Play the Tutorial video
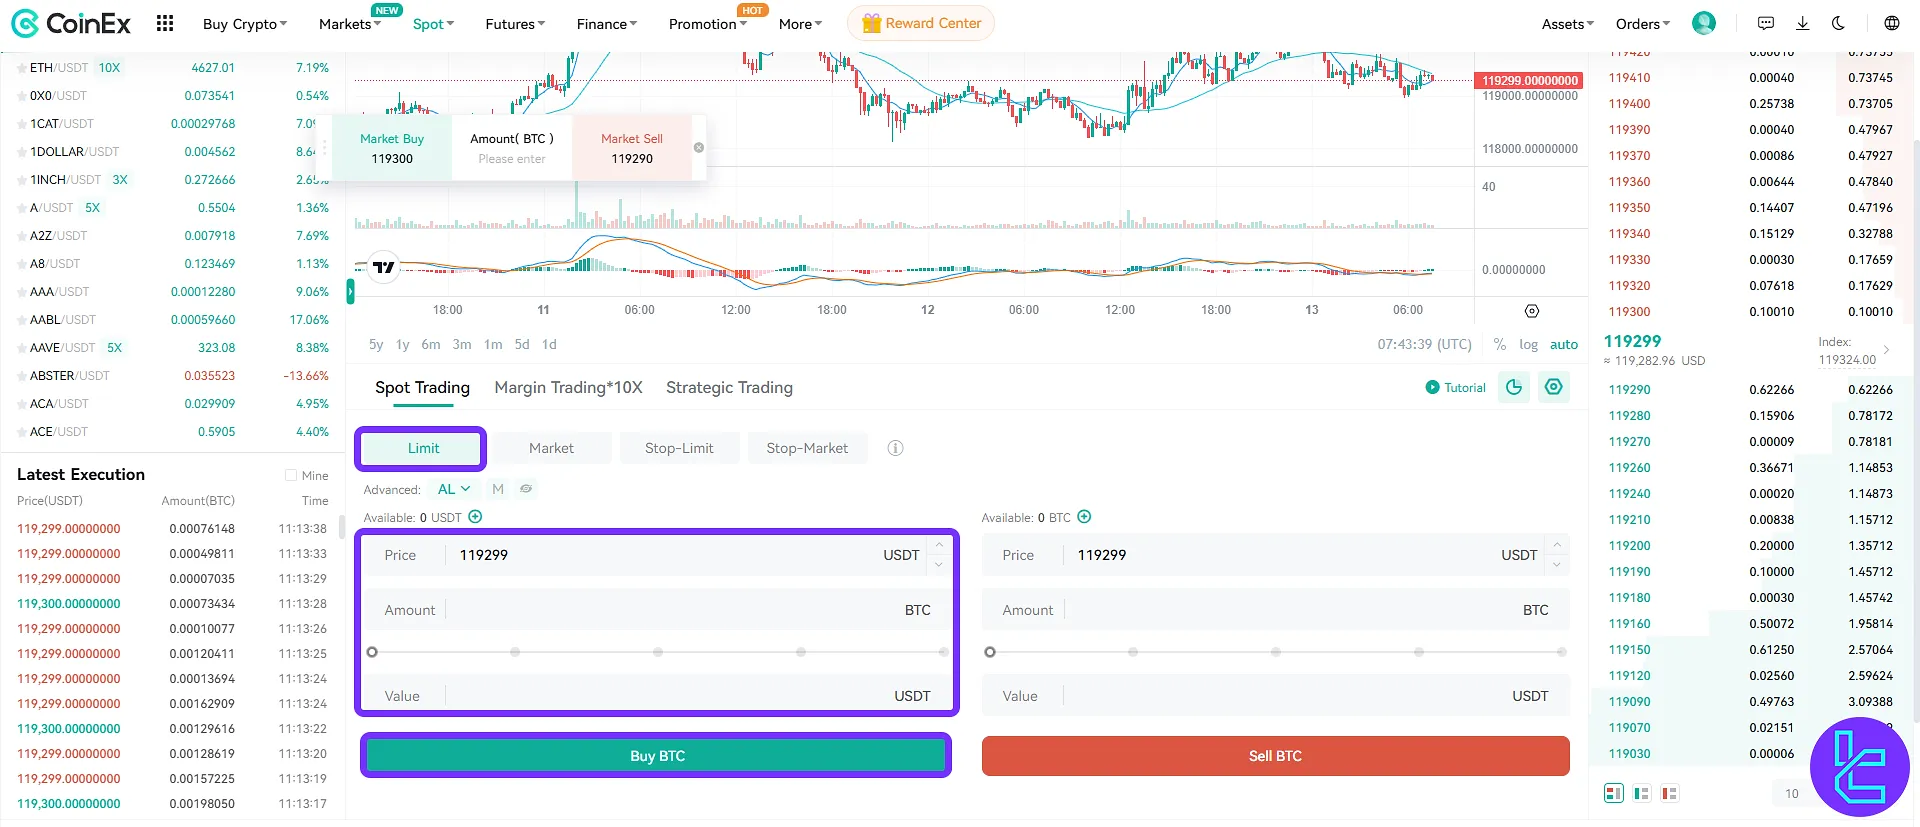Viewport: 1920px width, 827px height. click(1456, 387)
